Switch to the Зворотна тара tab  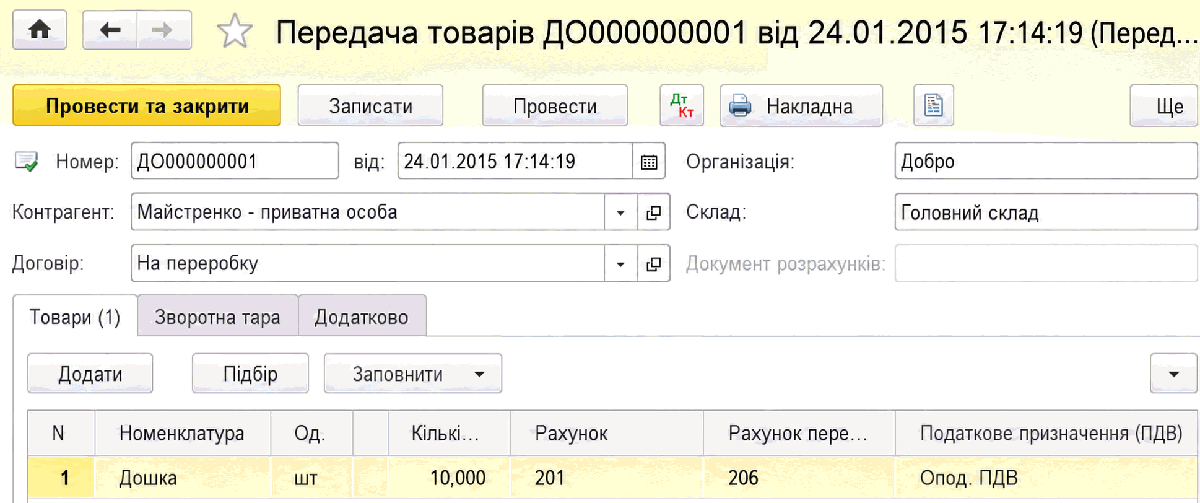tap(218, 317)
